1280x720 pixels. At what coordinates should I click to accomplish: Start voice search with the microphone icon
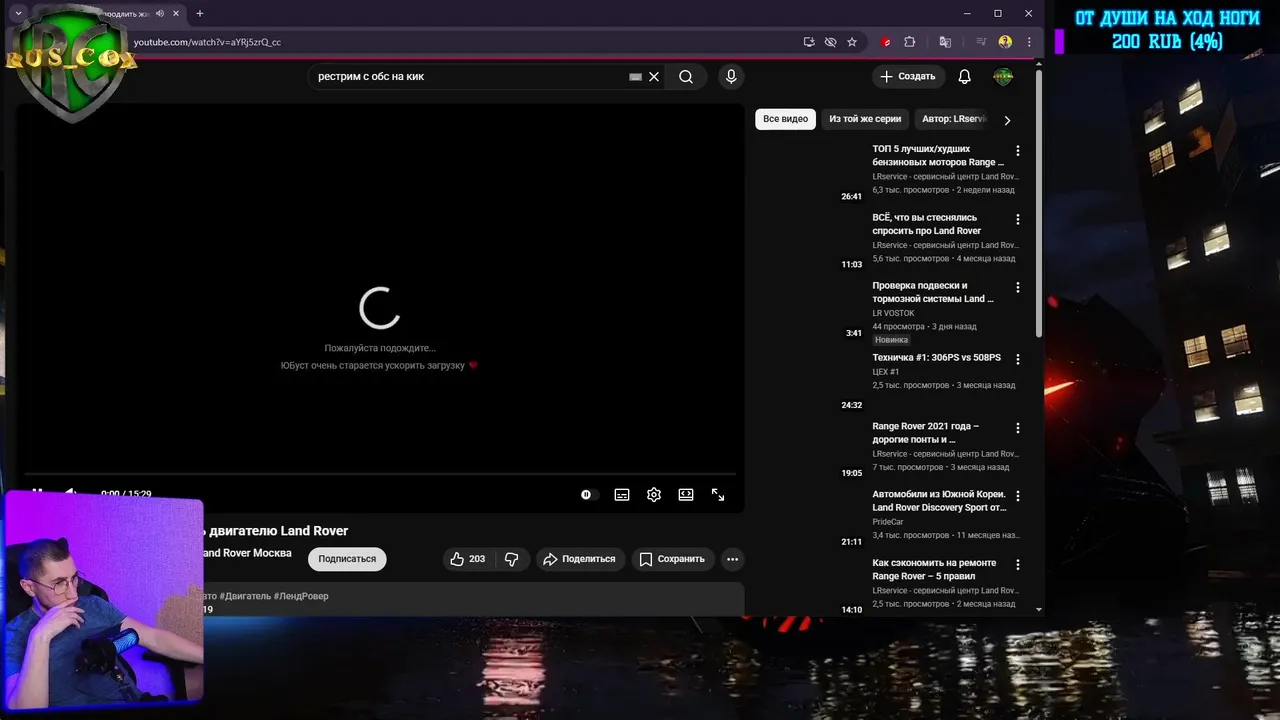tap(731, 77)
